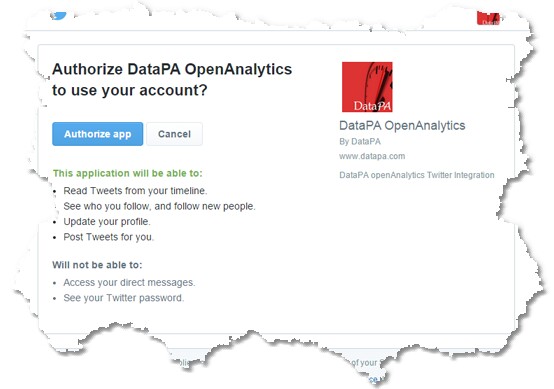
Task: Click 'Post Tweets for you' permission item
Action: 108,237
